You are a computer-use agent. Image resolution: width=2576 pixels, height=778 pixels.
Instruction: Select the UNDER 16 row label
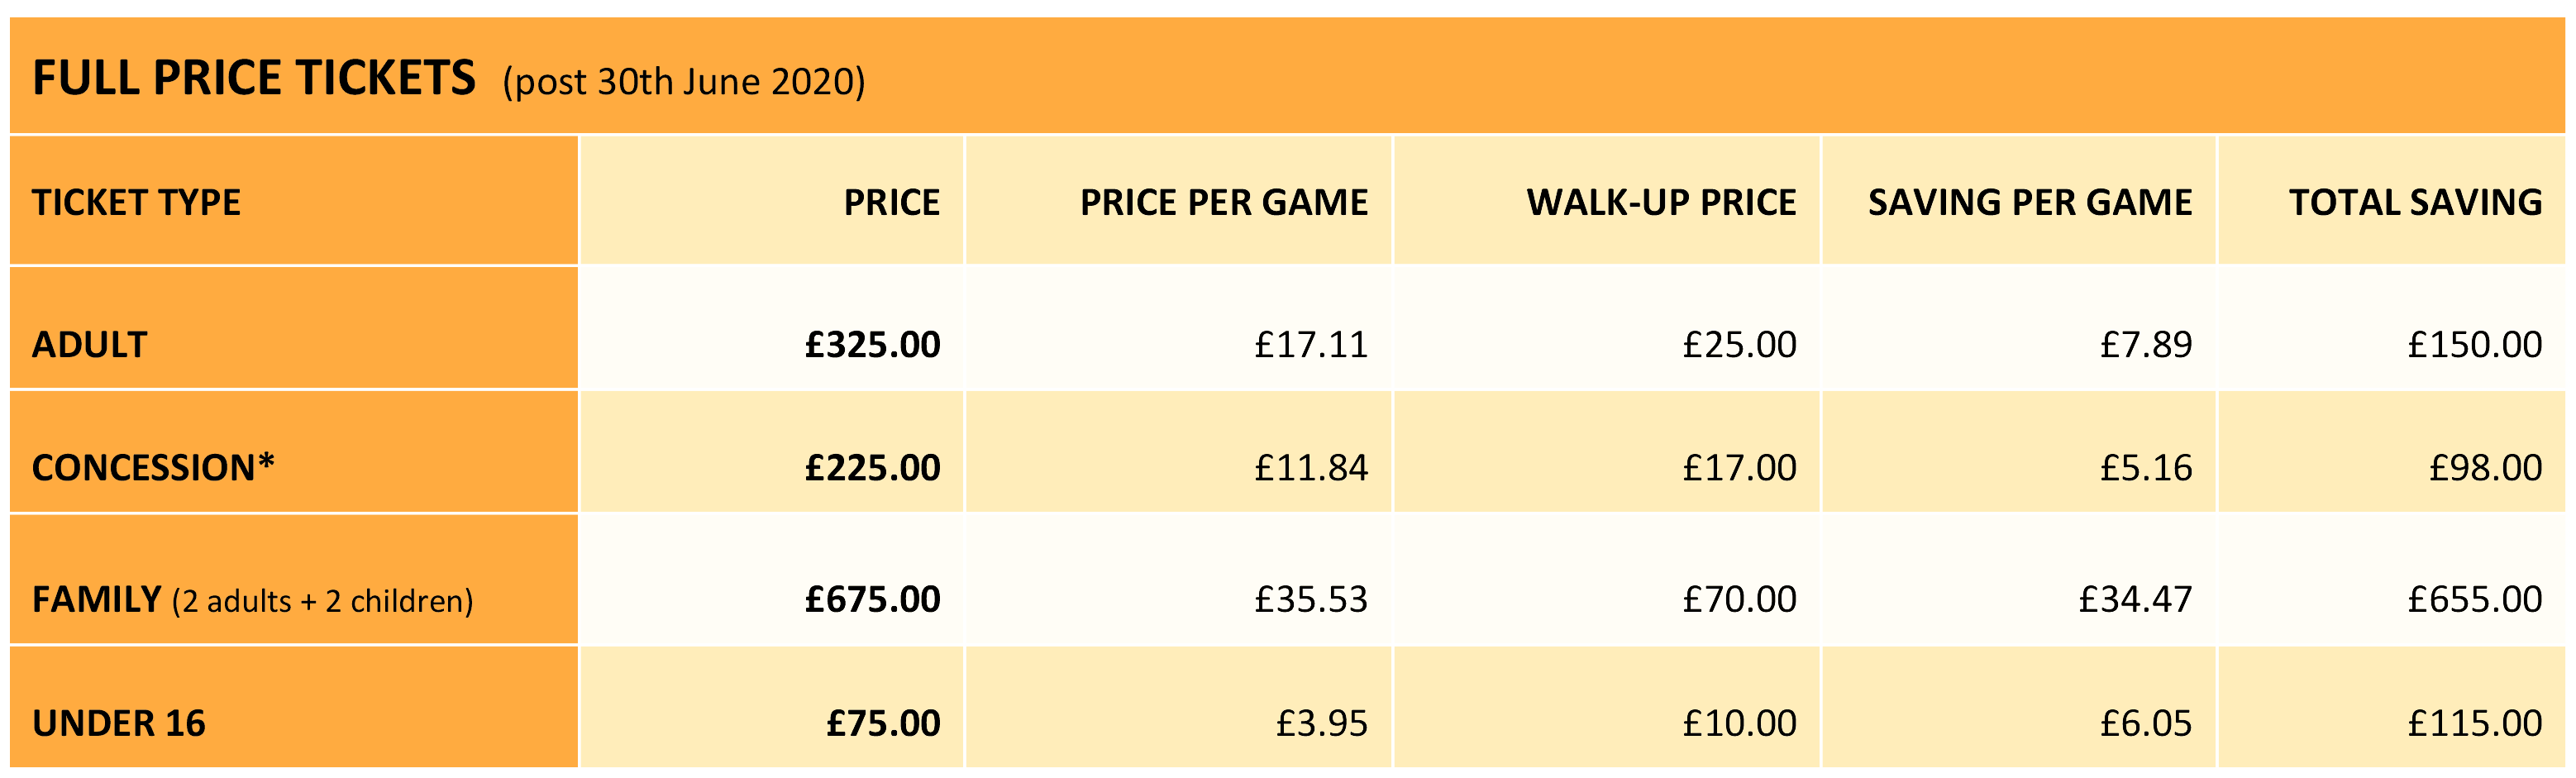(x=119, y=723)
